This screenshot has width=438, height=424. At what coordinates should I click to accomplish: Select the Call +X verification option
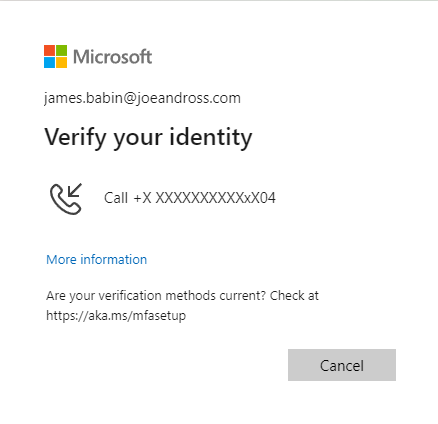pyautogui.click(x=162, y=198)
